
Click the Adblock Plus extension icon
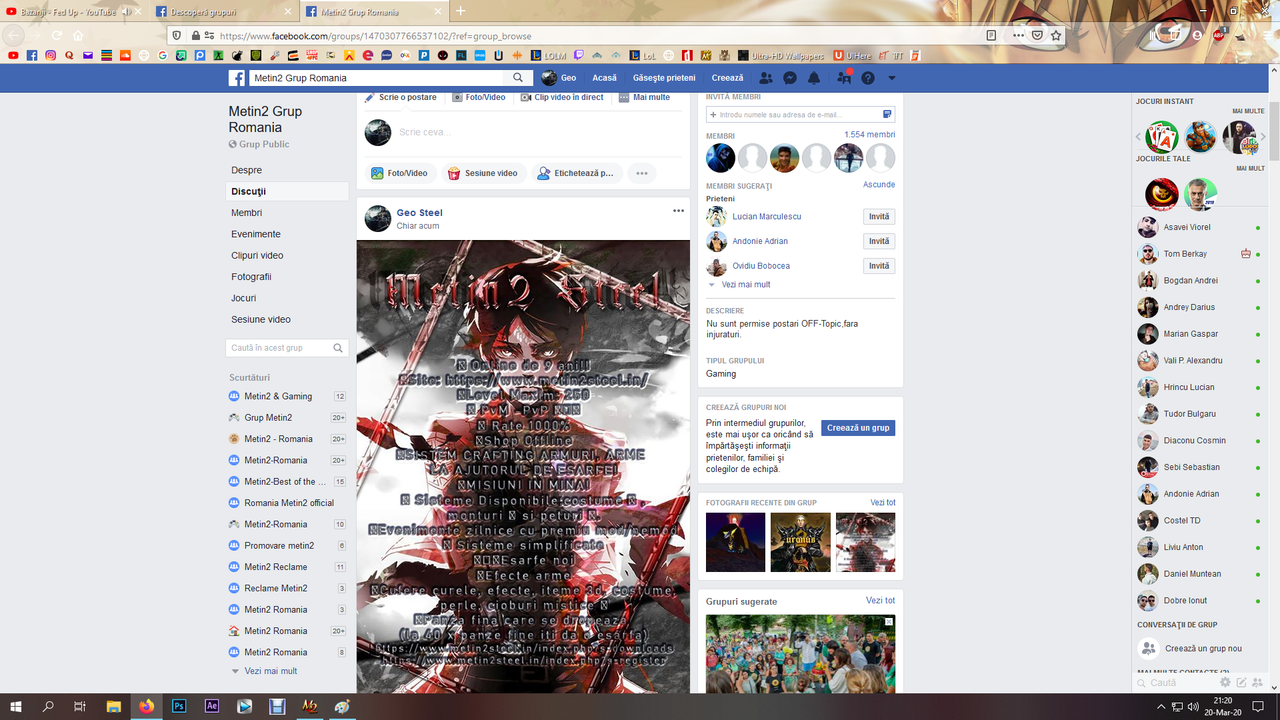click(x=1219, y=35)
